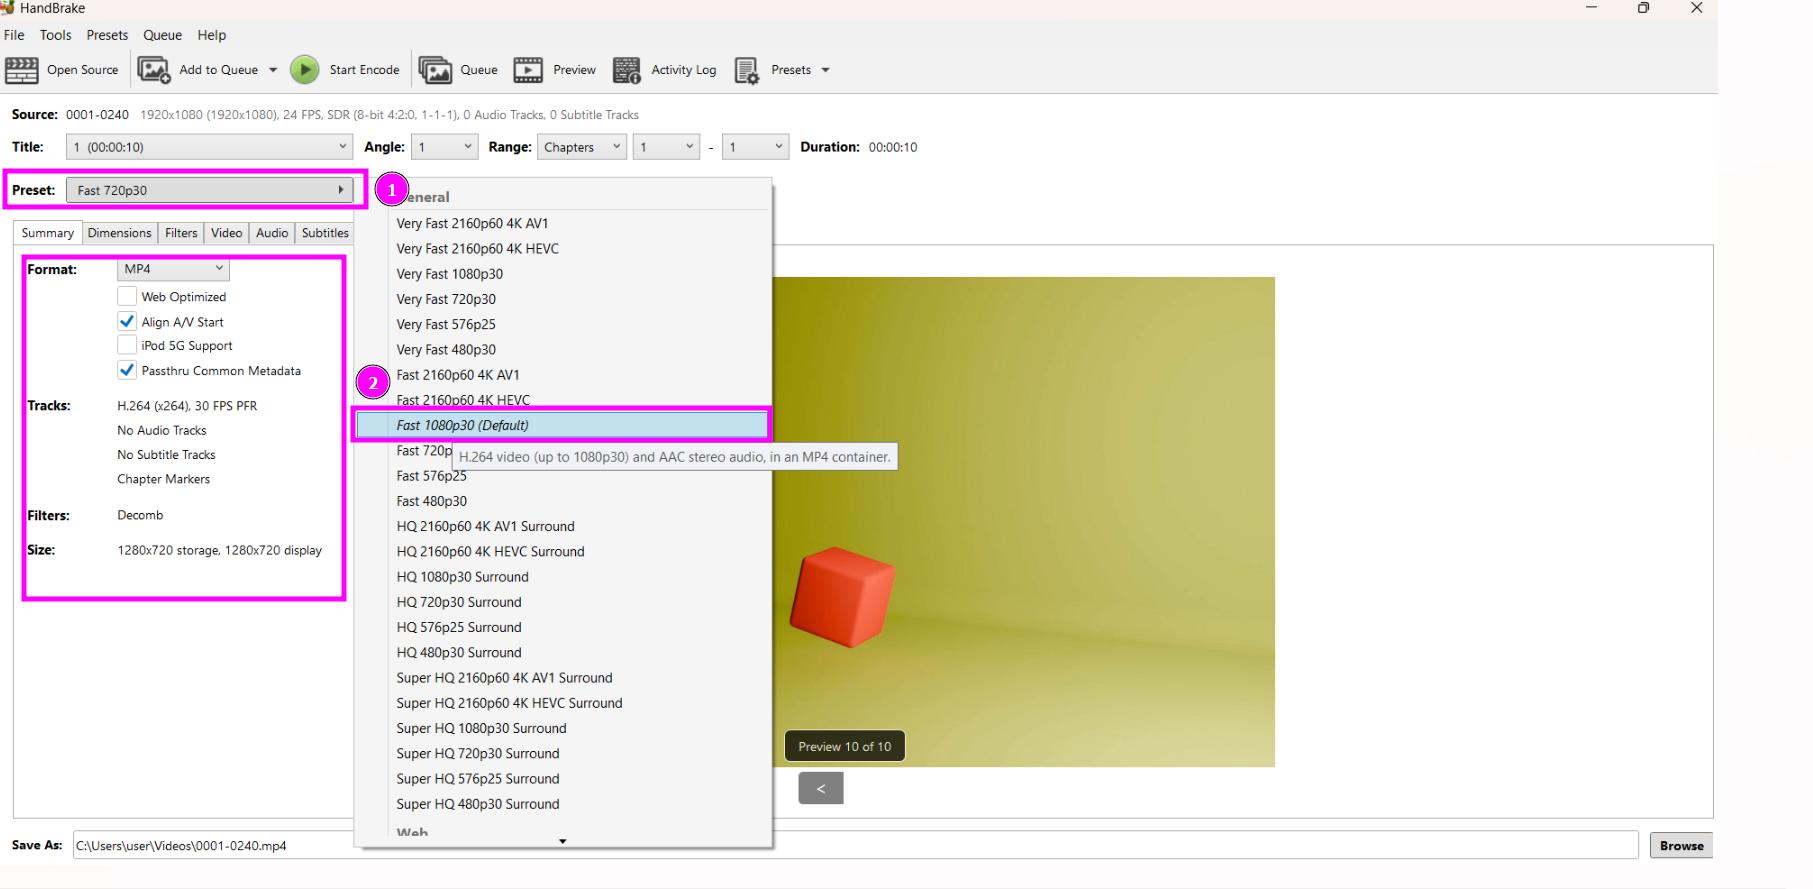Click the Save As file path field

click(858, 845)
